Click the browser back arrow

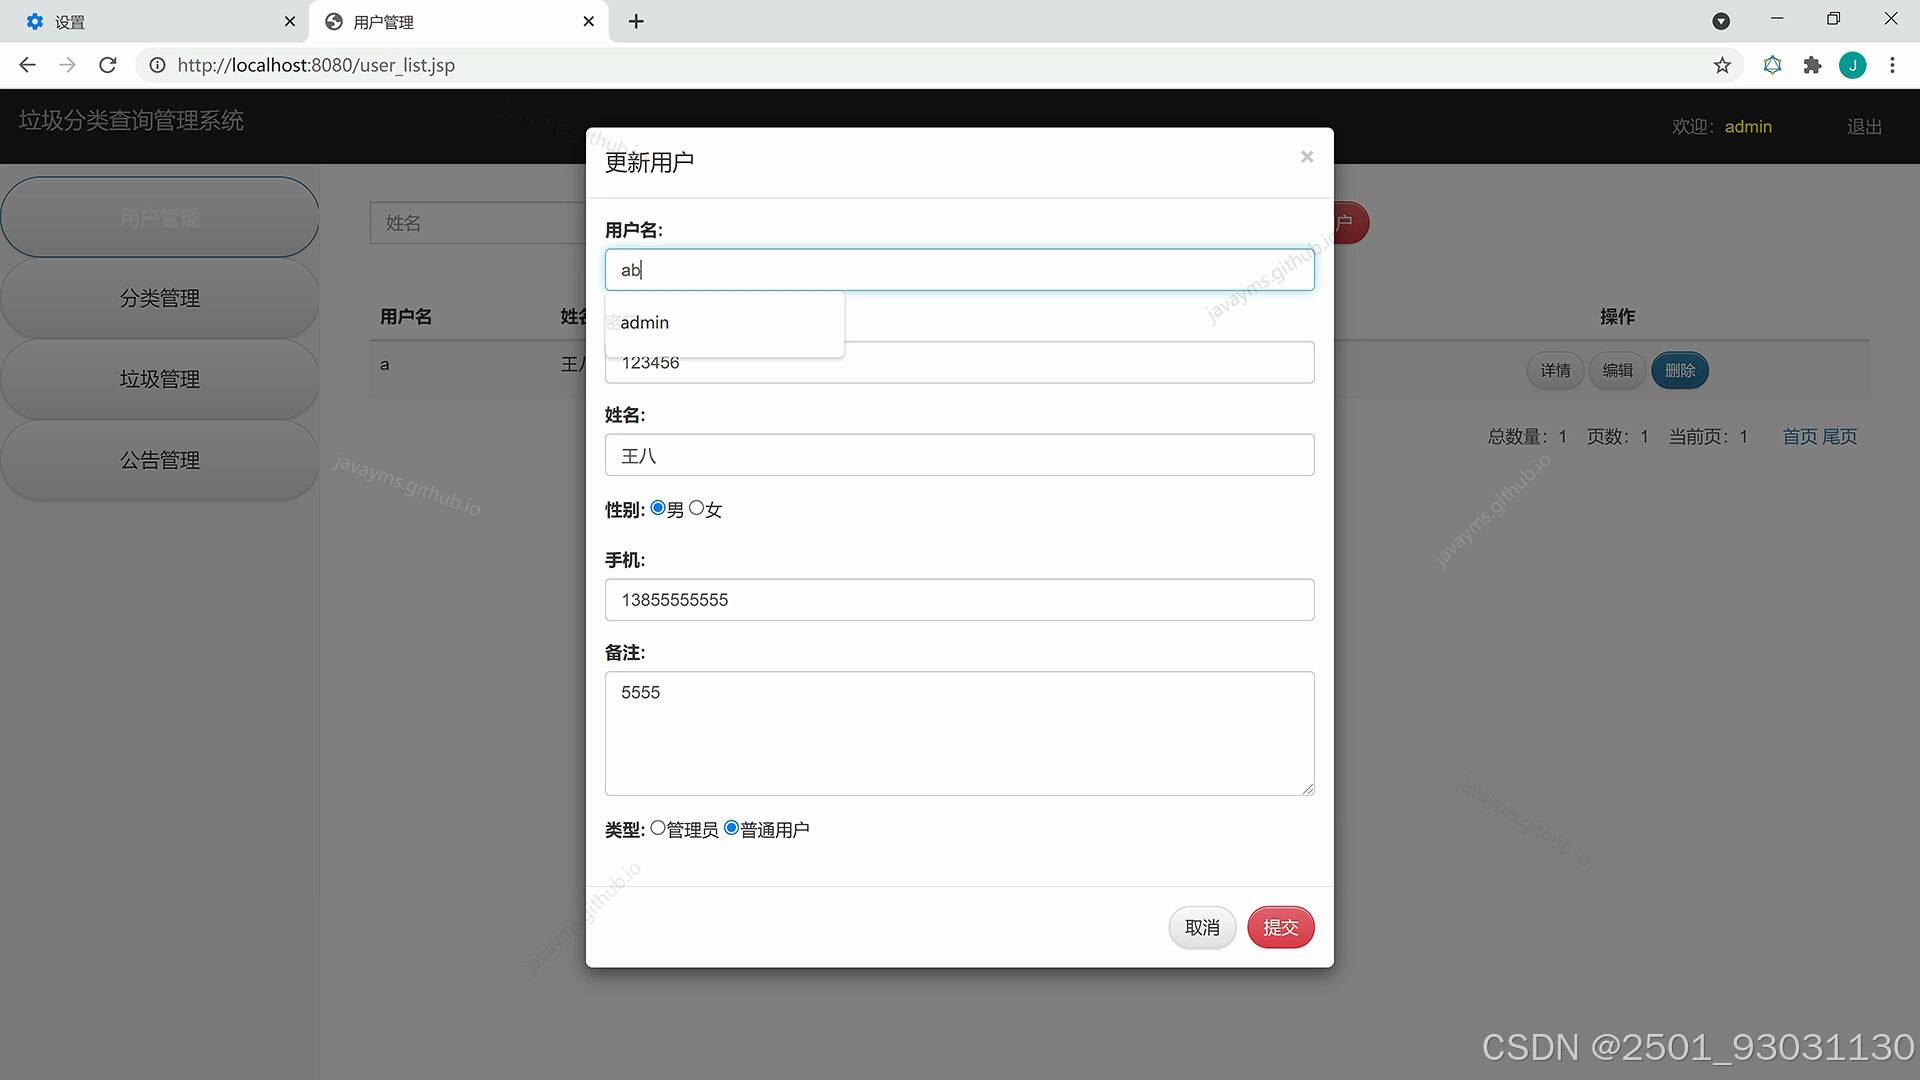[x=27, y=65]
